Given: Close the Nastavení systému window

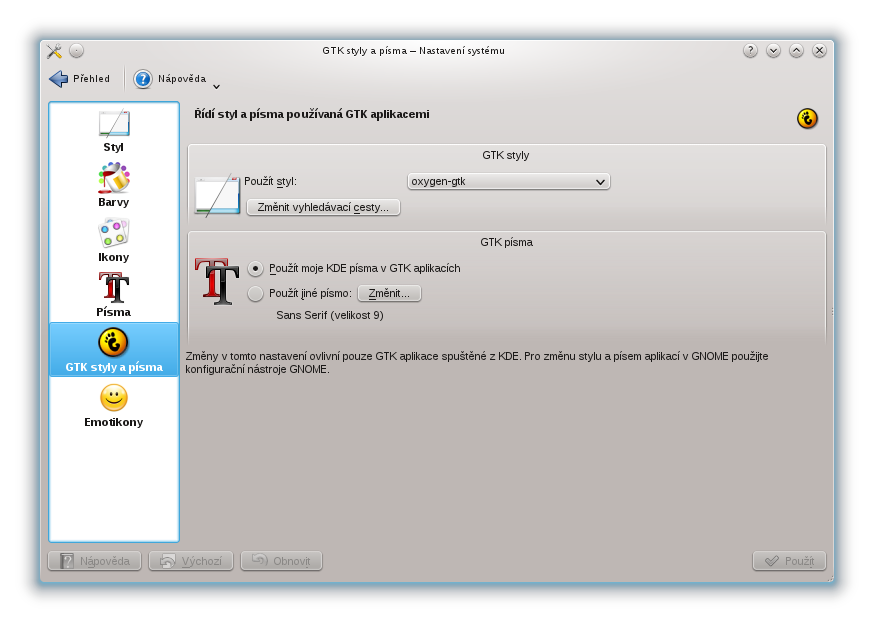Looking at the screenshot, I should [819, 51].
